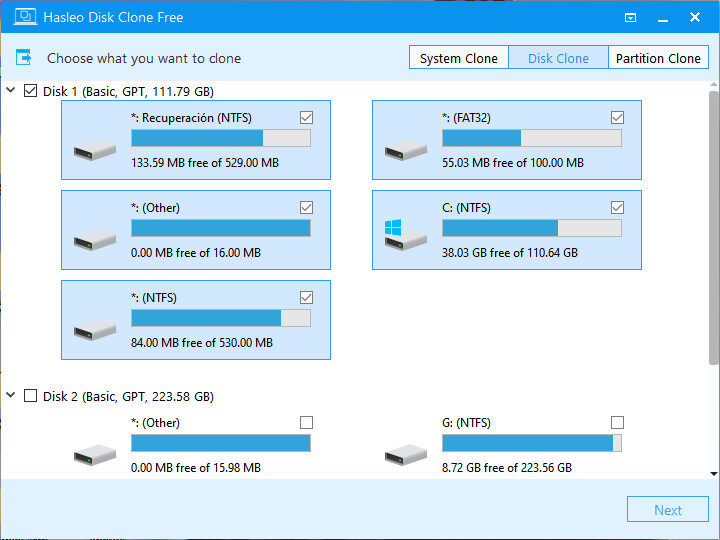Select 'Disk 1 (Basic, GPT, 111.79 GB)' label
The width and height of the screenshot is (720, 540).
[128, 91]
